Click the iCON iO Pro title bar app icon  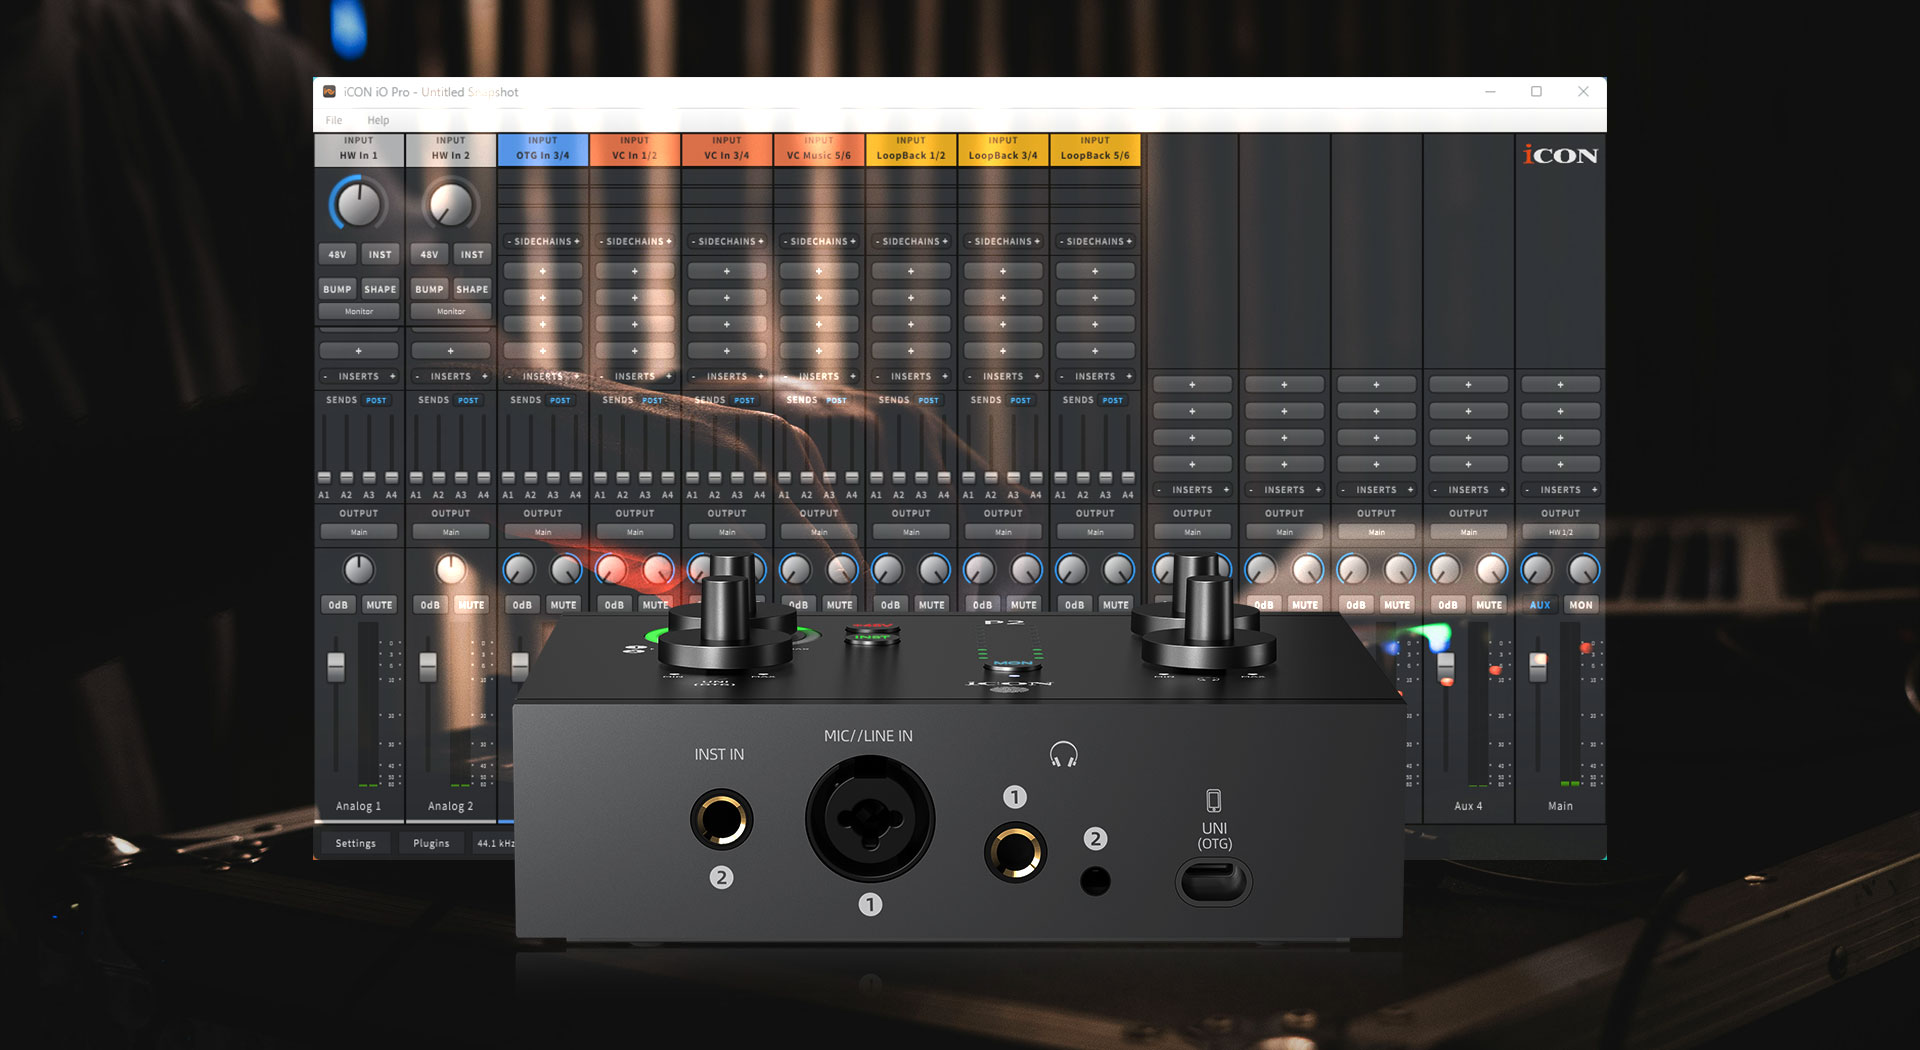(x=329, y=91)
